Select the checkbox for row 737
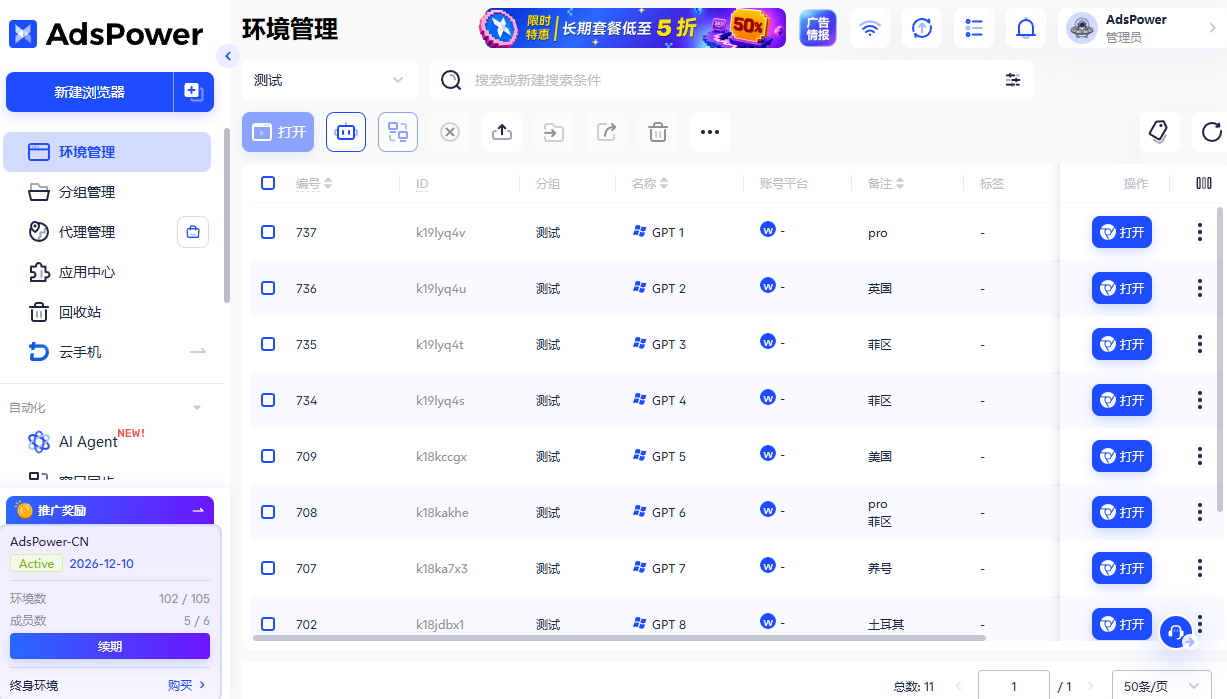 point(268,232)
